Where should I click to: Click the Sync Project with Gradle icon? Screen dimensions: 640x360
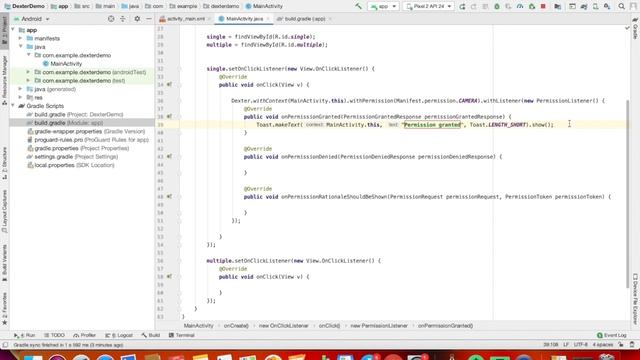(x=584, y=7)
